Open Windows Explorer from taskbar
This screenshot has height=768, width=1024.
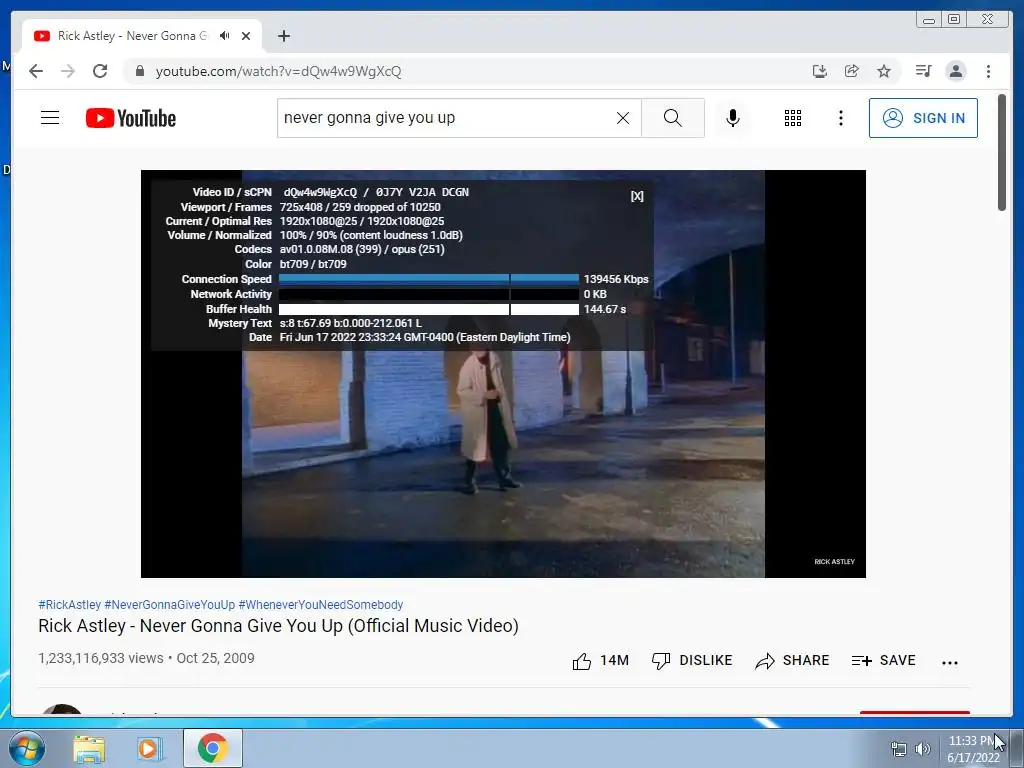click(89, 748)
